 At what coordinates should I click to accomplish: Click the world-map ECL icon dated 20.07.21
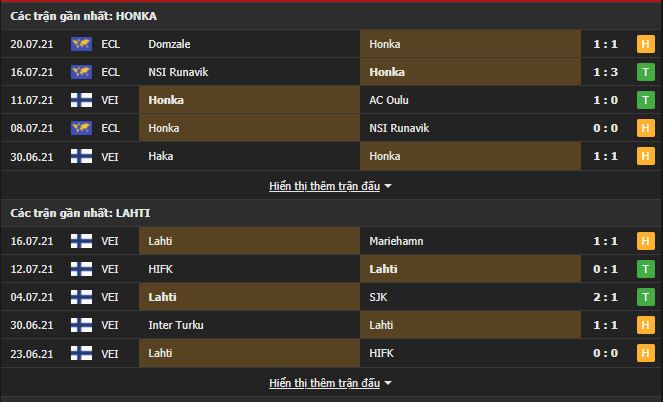tap(81, 44)
